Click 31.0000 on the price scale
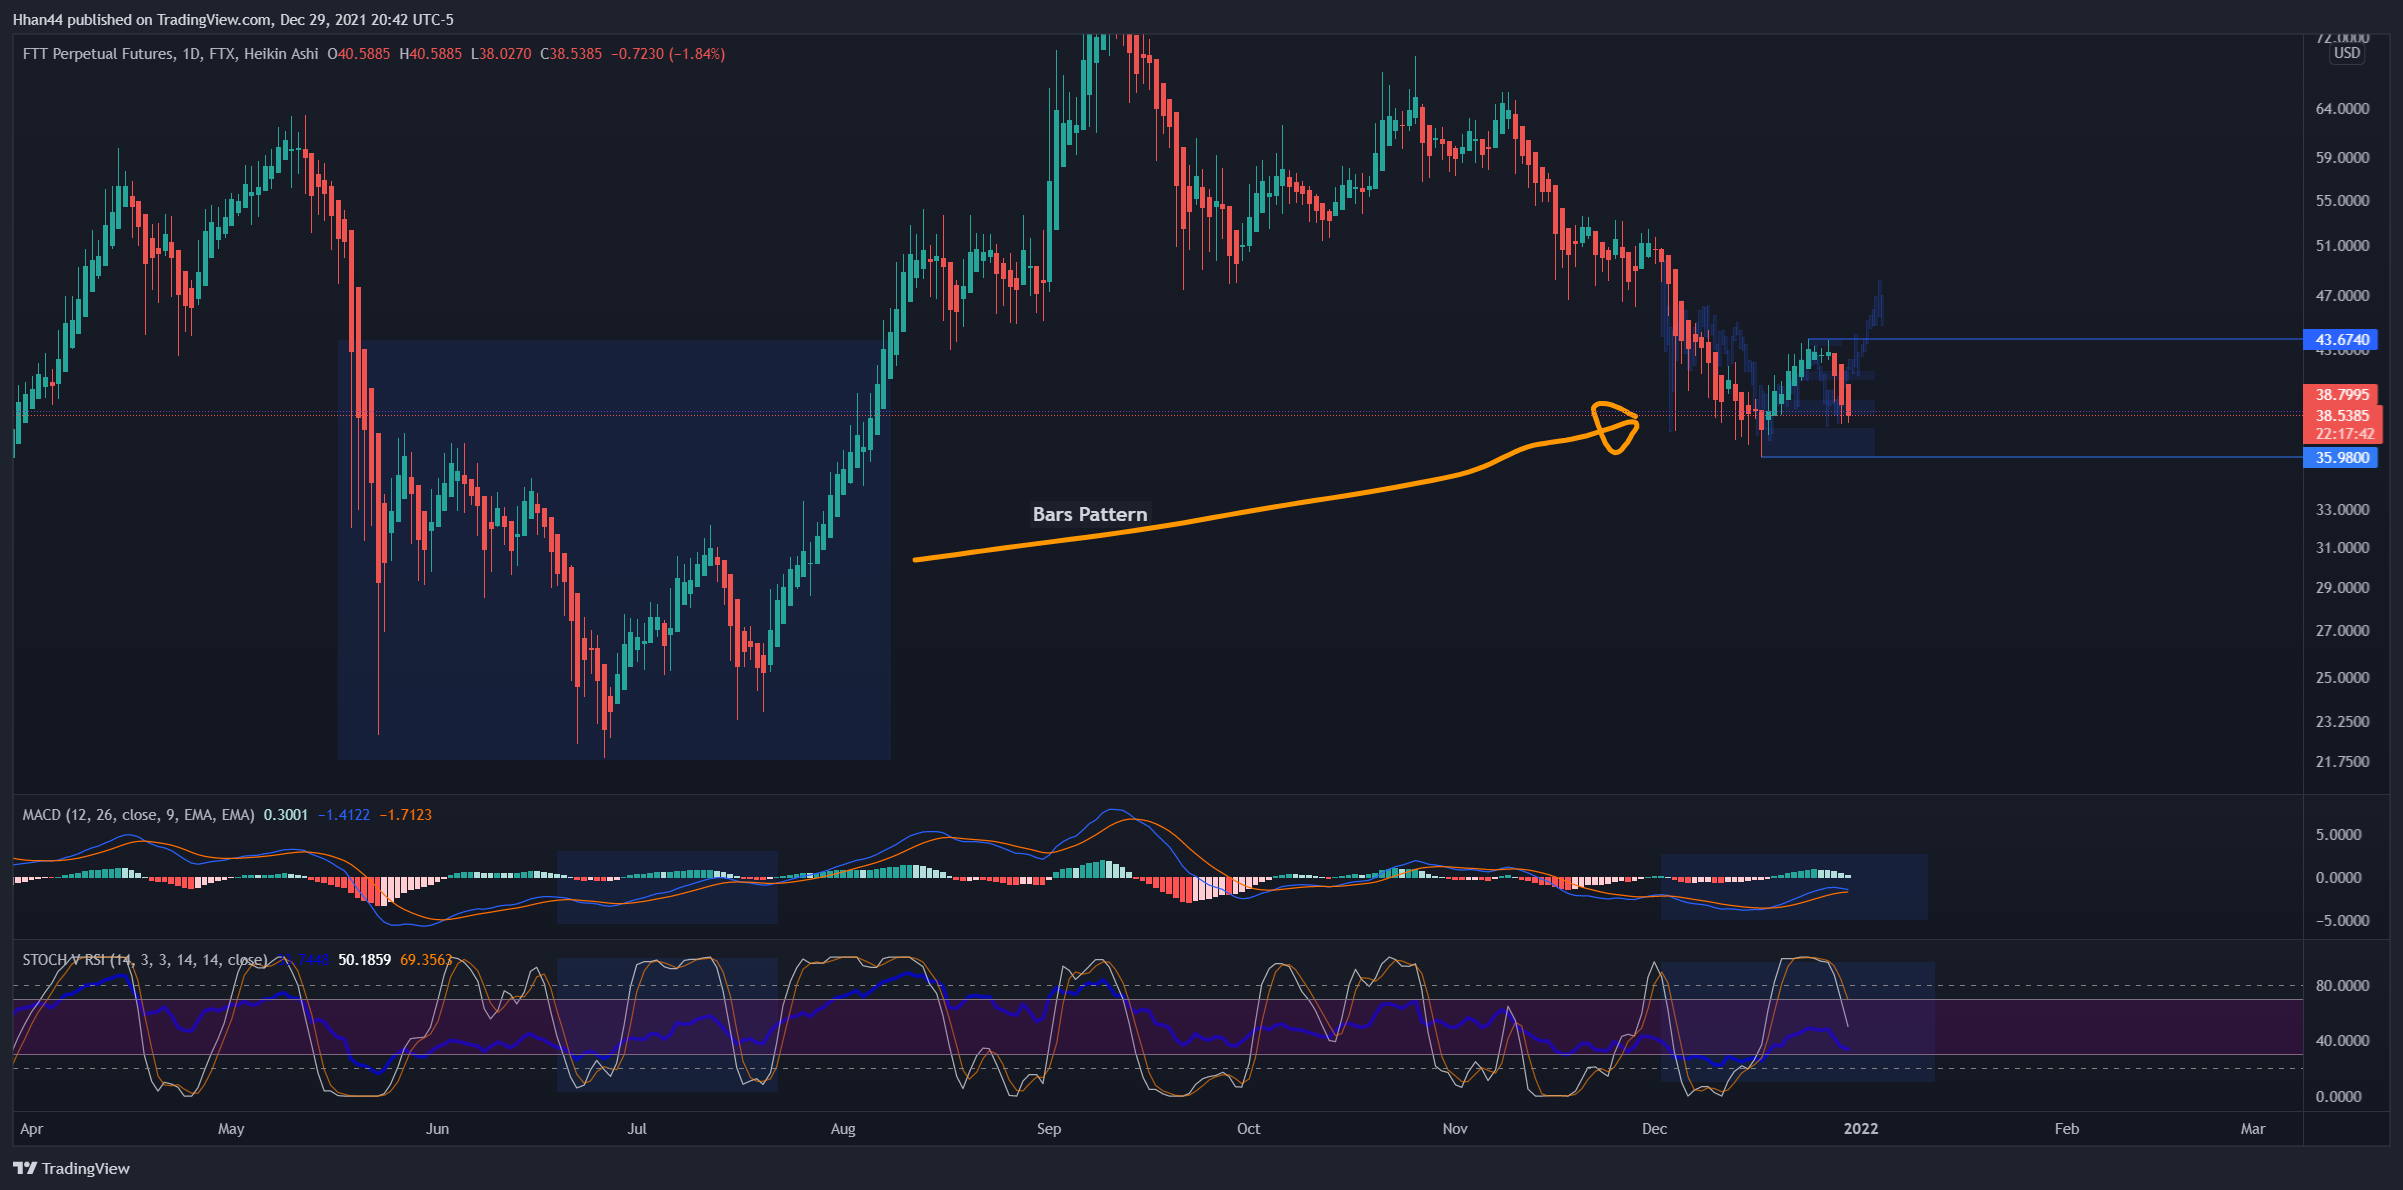The width and height of the screenshot is (2403, 1190). click(2342, 548)
